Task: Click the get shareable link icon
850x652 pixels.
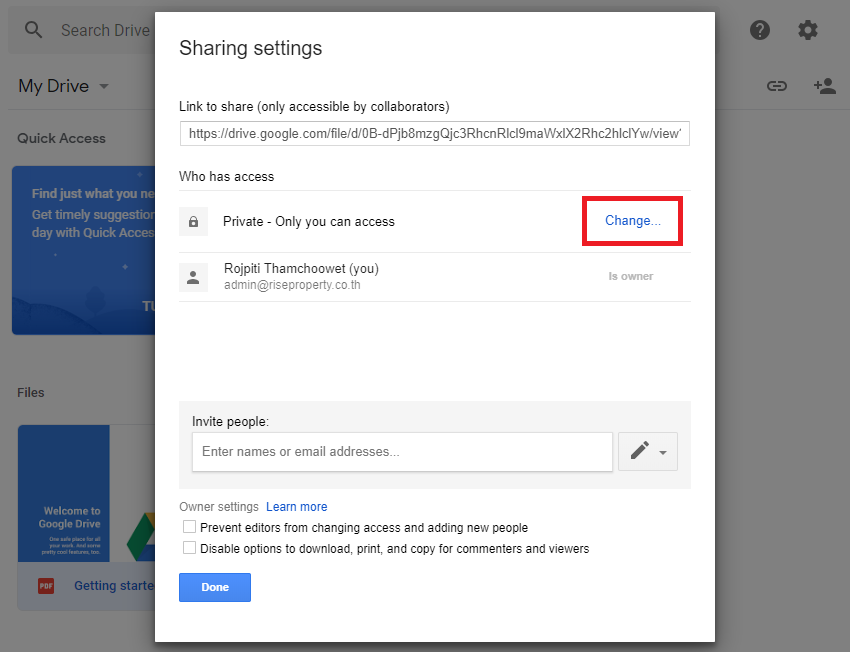Action: coord(777,86)
